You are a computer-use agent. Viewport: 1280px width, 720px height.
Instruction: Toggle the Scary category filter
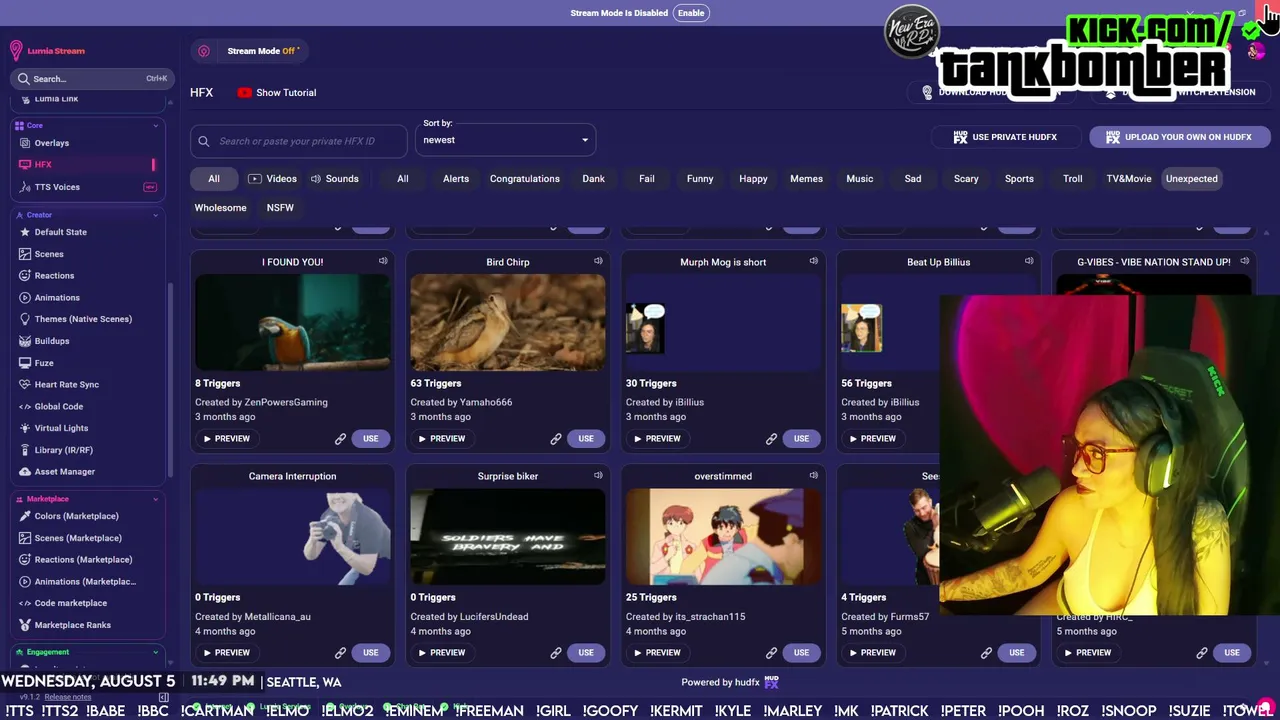[x=966, y=179]
